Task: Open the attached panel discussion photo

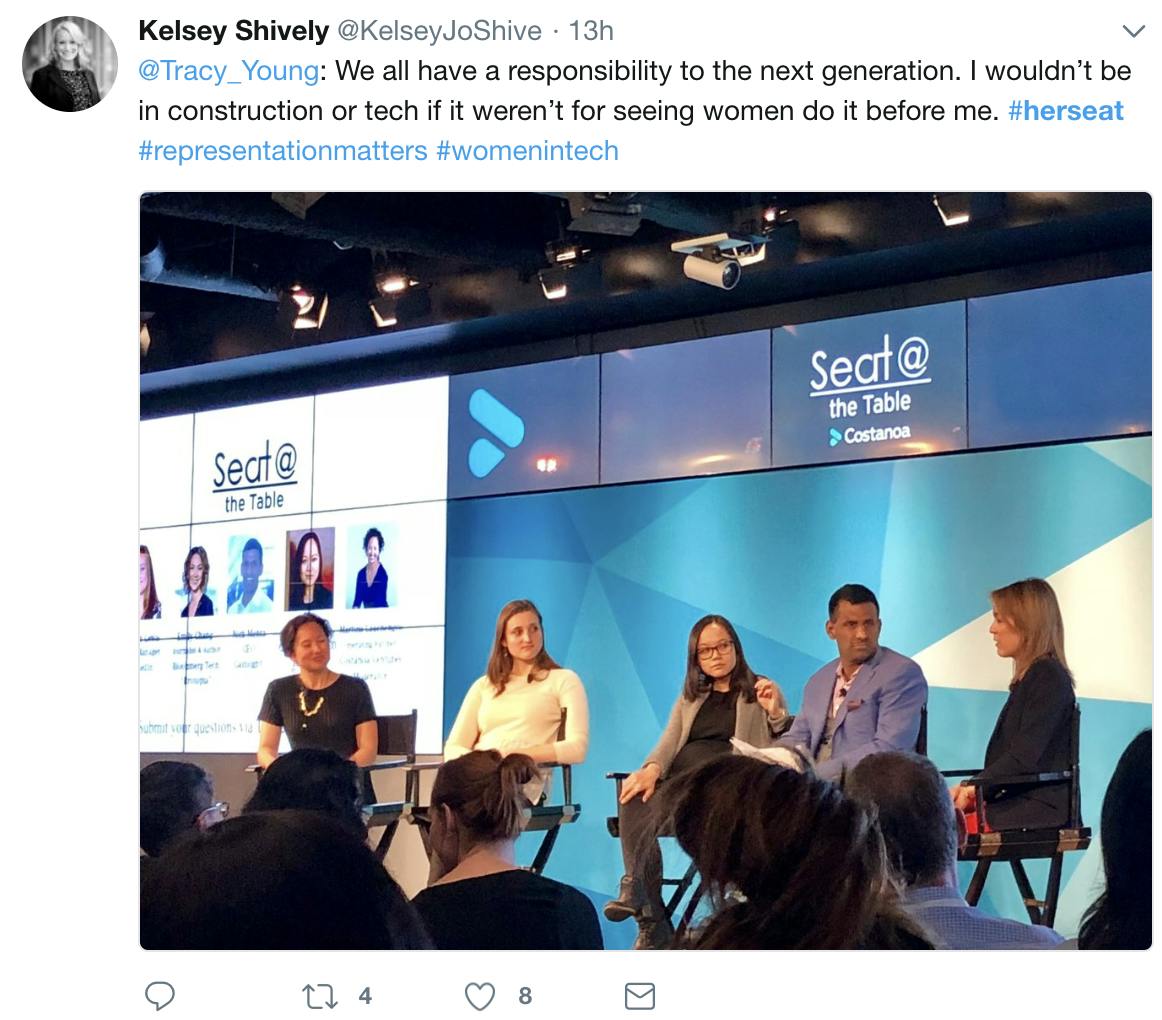Action: pyautogui.click(x=645, y=570)
